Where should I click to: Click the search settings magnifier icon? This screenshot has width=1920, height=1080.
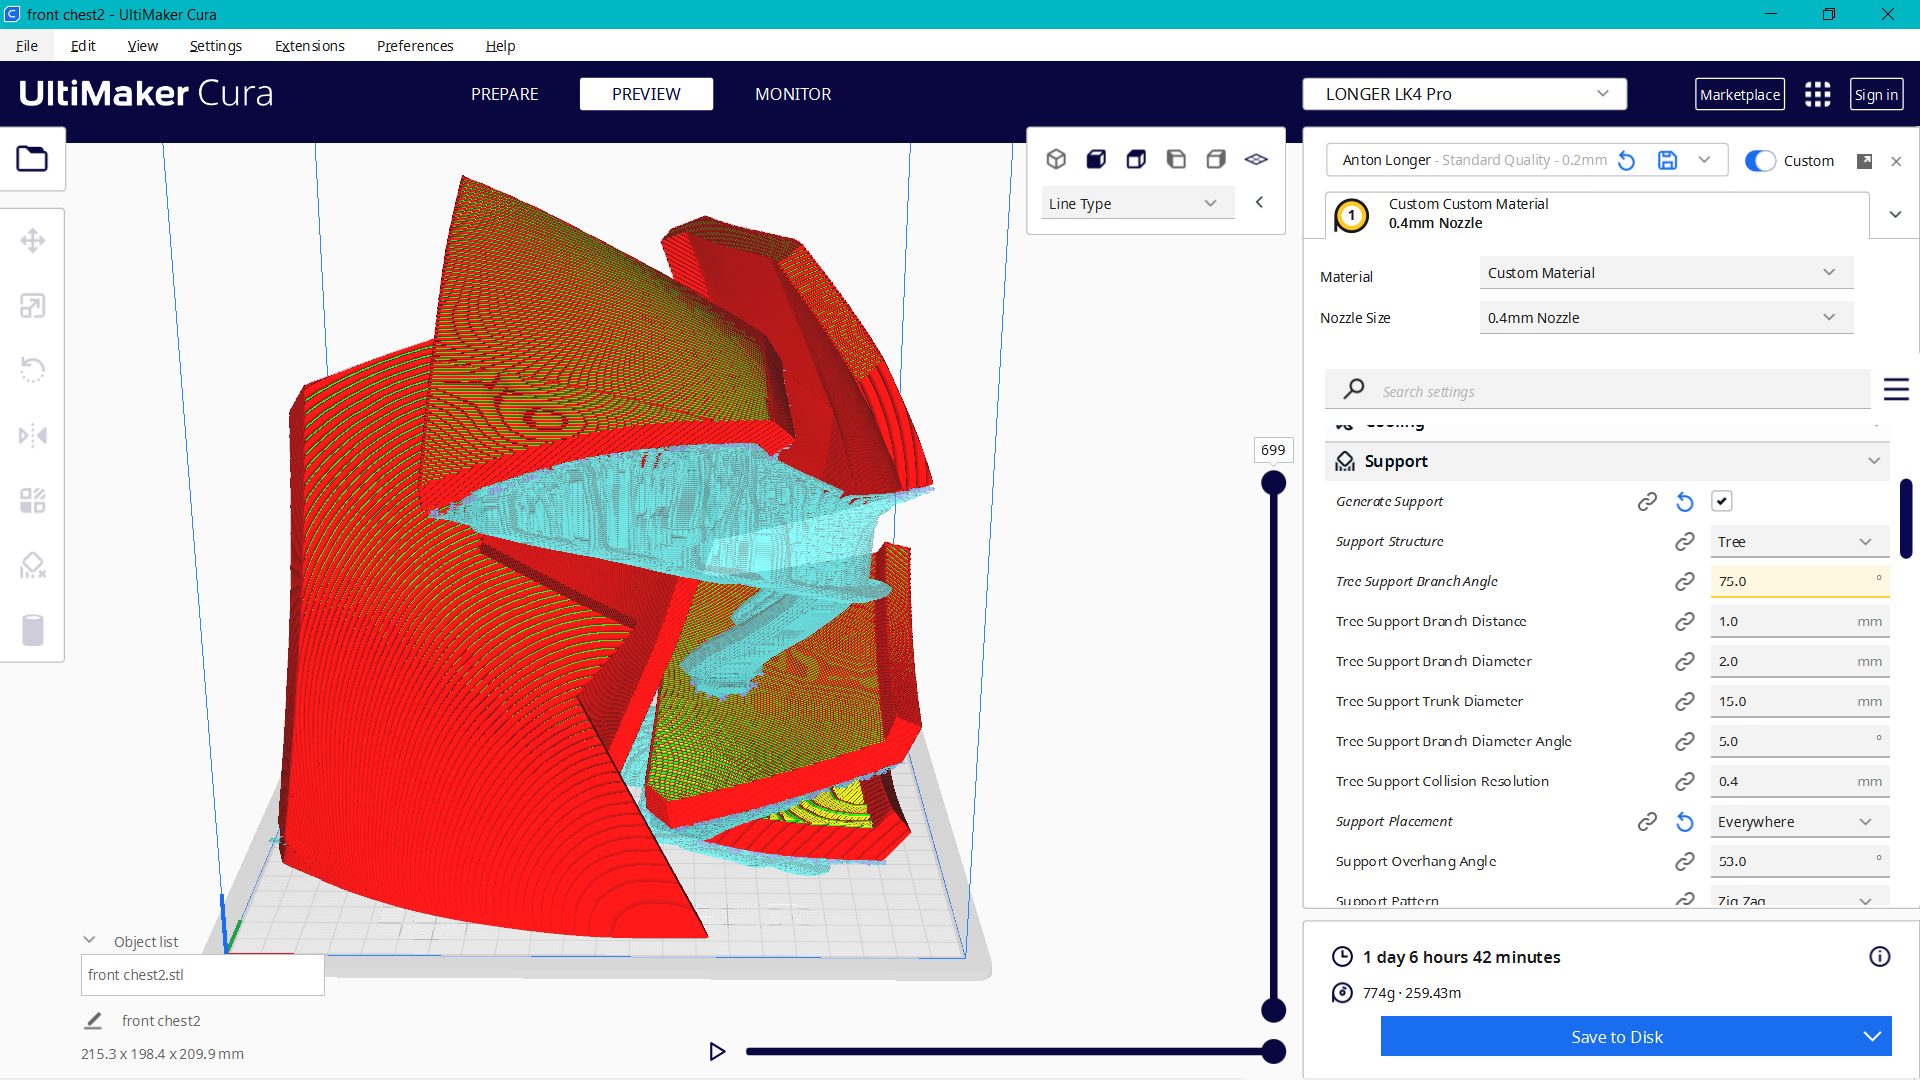pos(1353,389)
